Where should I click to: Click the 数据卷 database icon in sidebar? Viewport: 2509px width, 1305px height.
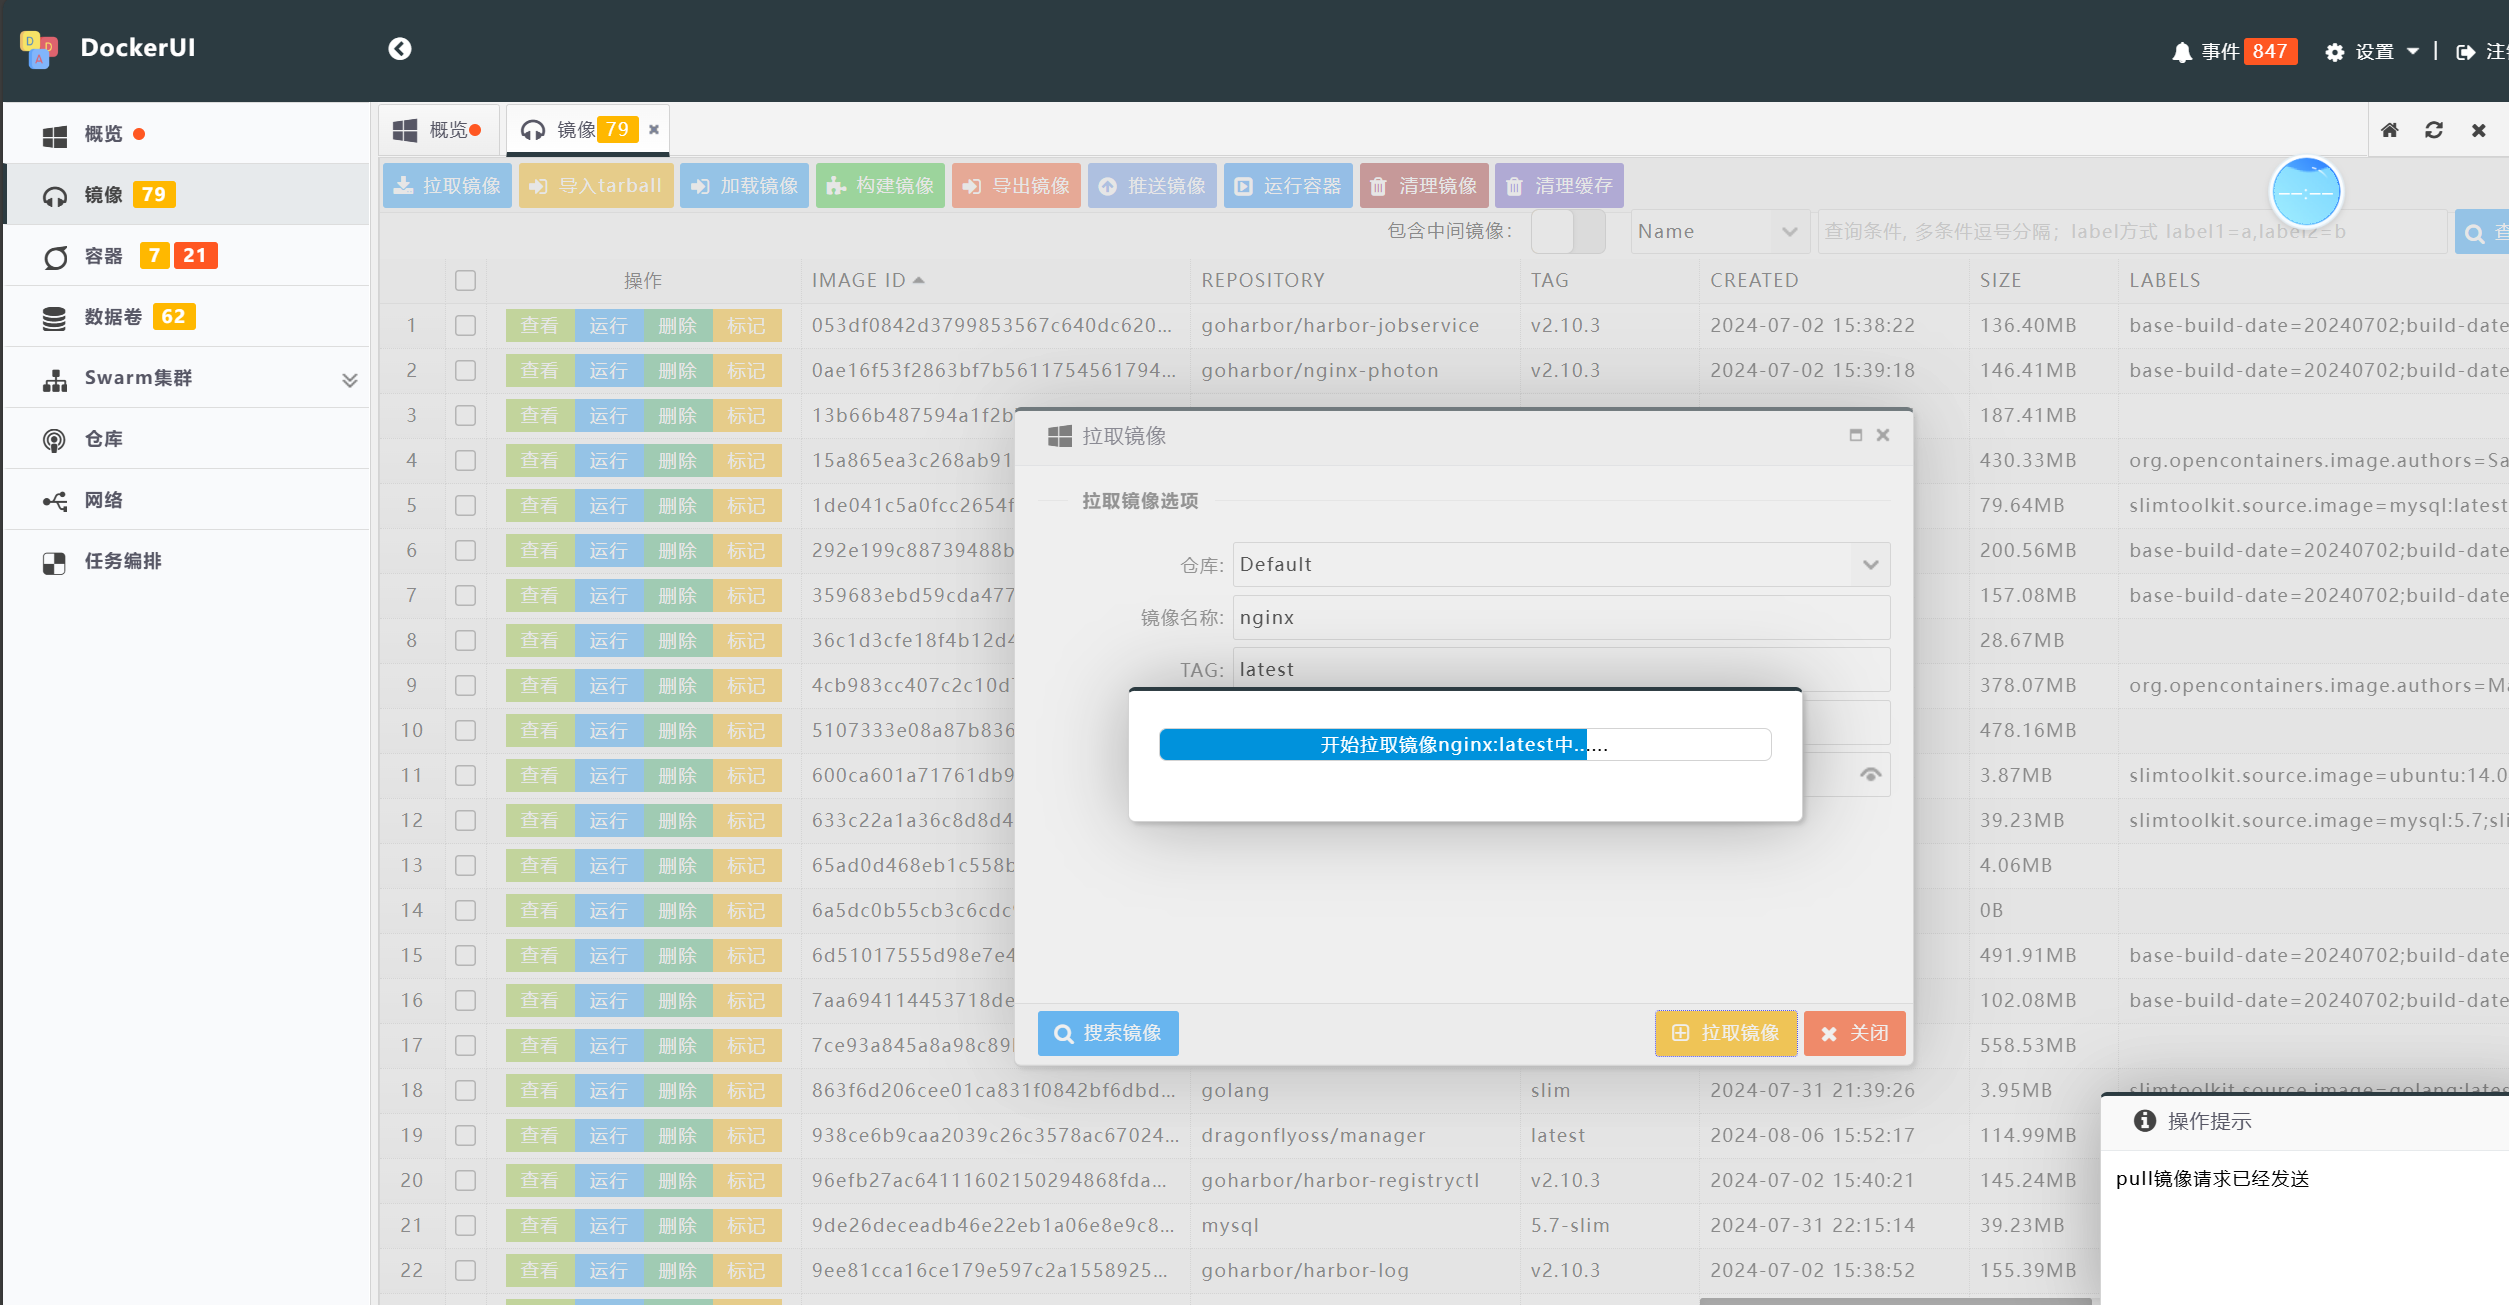pos(55,318)
